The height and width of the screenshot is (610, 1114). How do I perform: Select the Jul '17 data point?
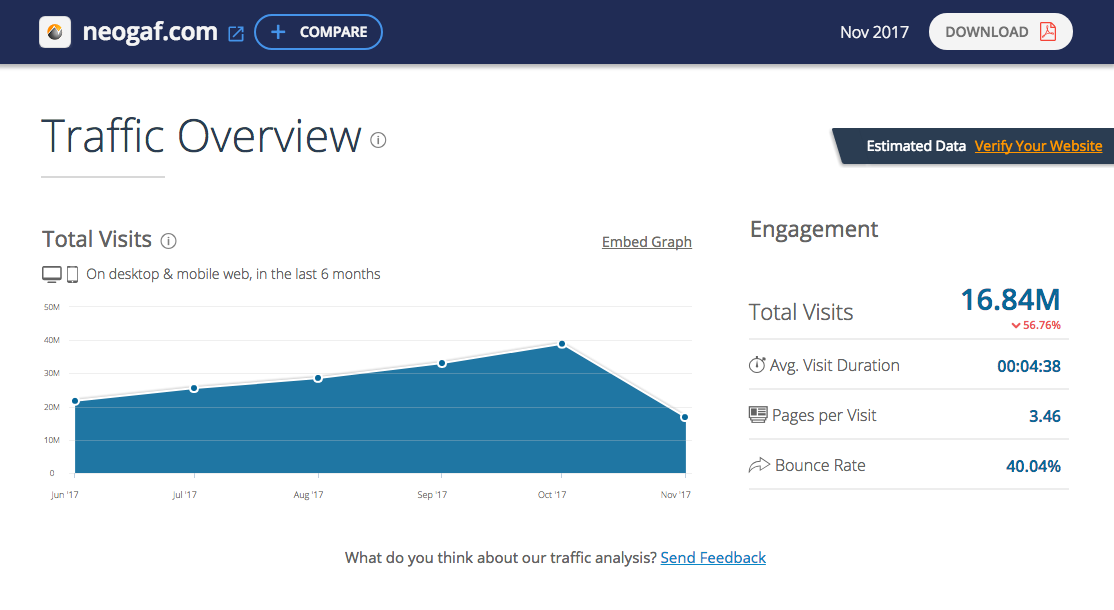pyautogui.click(x=194, y=388)
